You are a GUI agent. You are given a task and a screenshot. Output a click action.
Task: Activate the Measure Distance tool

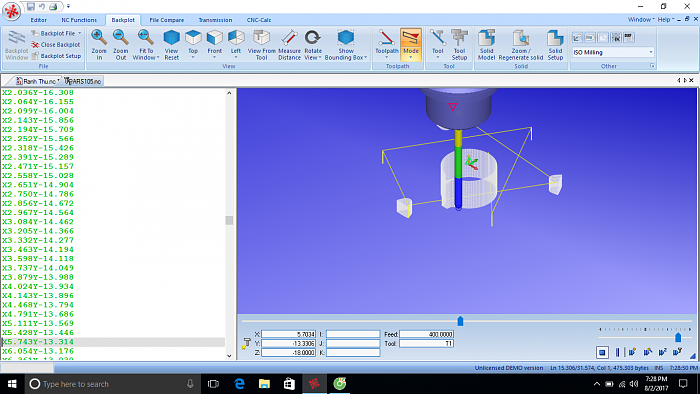coord(289,45)
